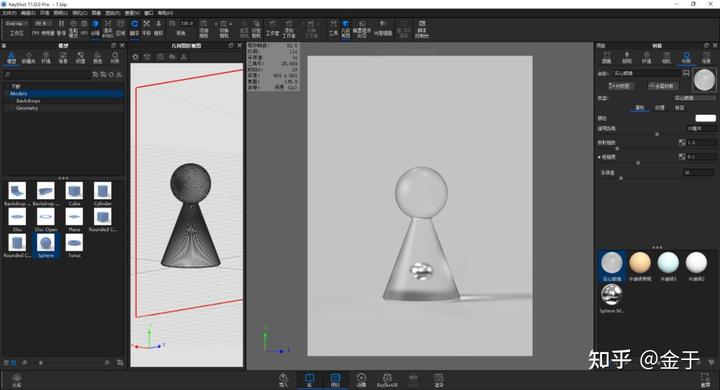Open the 窗口 (Window) menu
720x390 pixels.
(x=149, y=13)
